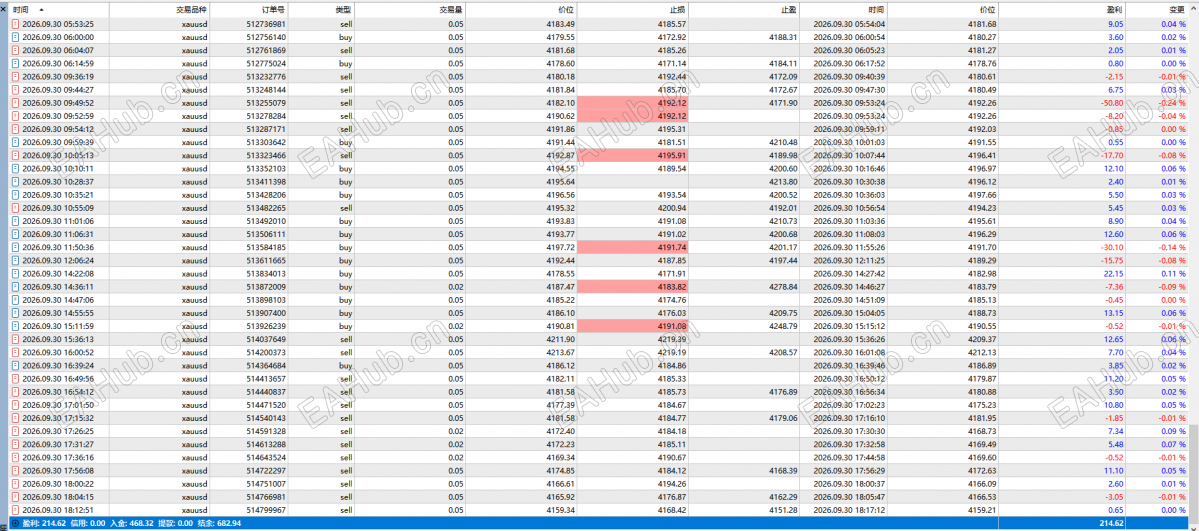Click the blue buy icon at 09:59:39

pos(16,142)
